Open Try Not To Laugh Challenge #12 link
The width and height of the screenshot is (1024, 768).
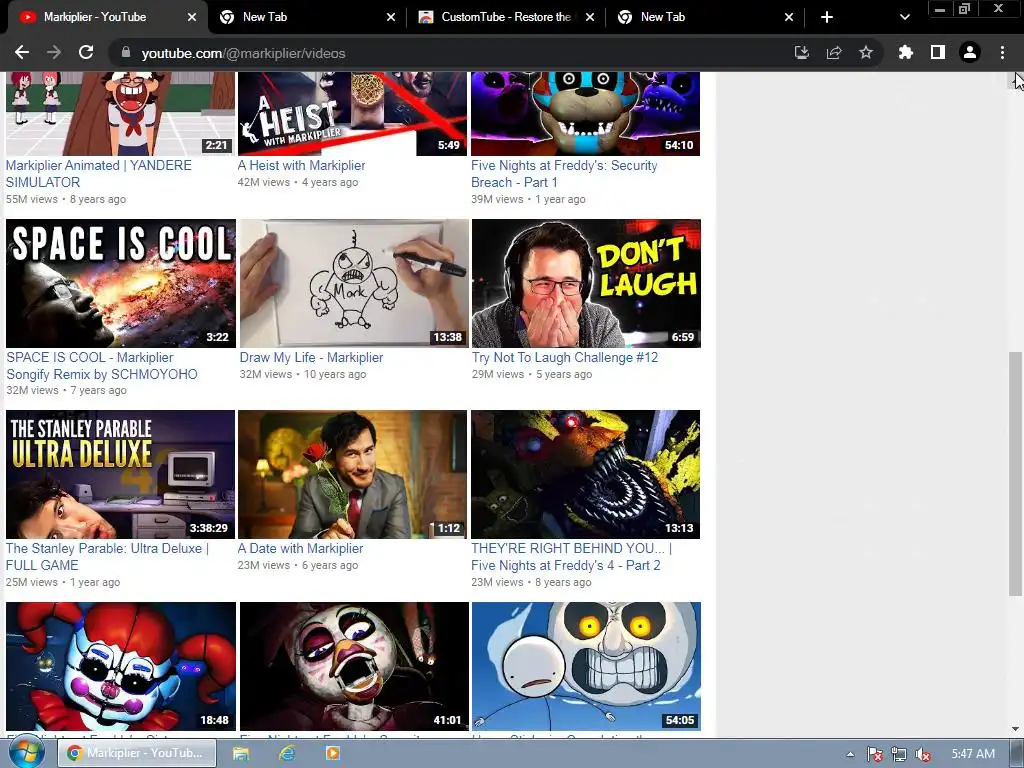coord(565,357)
